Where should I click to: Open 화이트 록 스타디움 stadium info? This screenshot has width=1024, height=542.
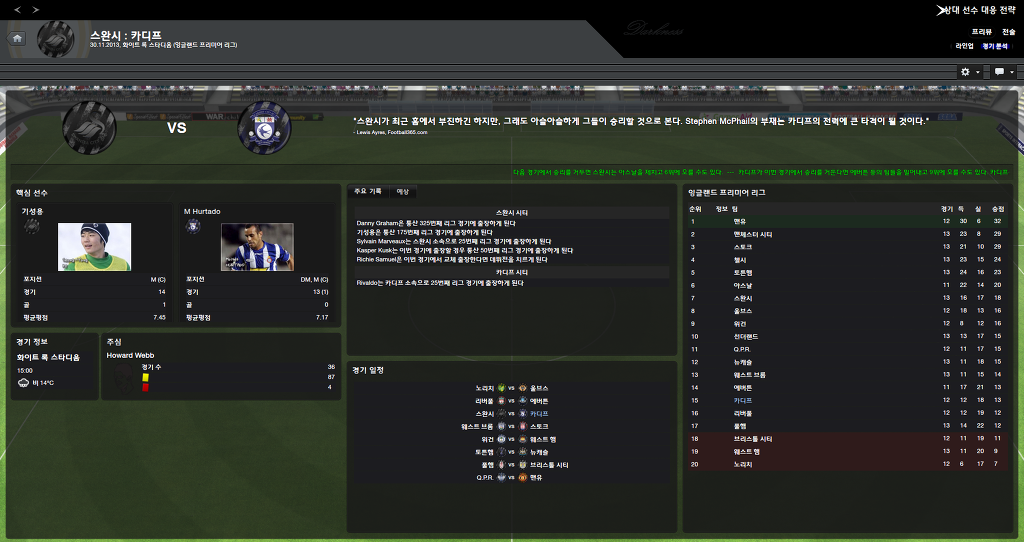48,357
